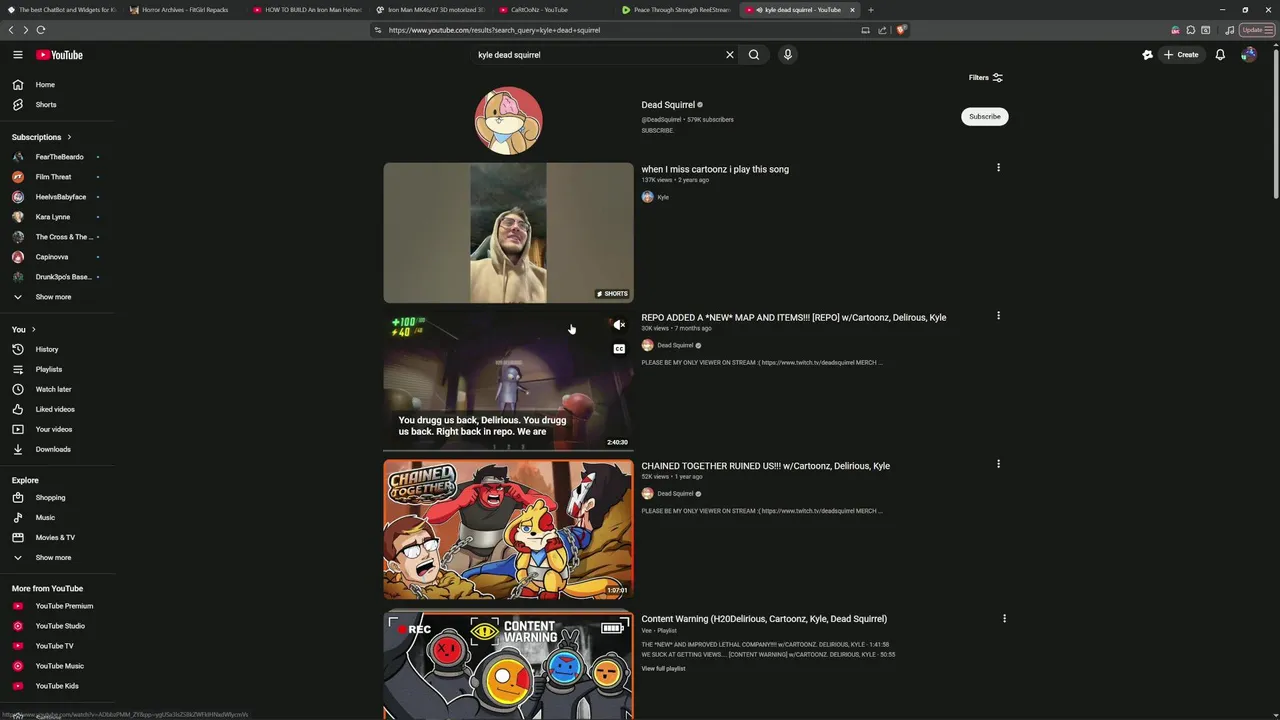Screen dimensions: 1280x720
Task: Open Dead Squirrel channel avatar
Action: (x=508, y=121)
